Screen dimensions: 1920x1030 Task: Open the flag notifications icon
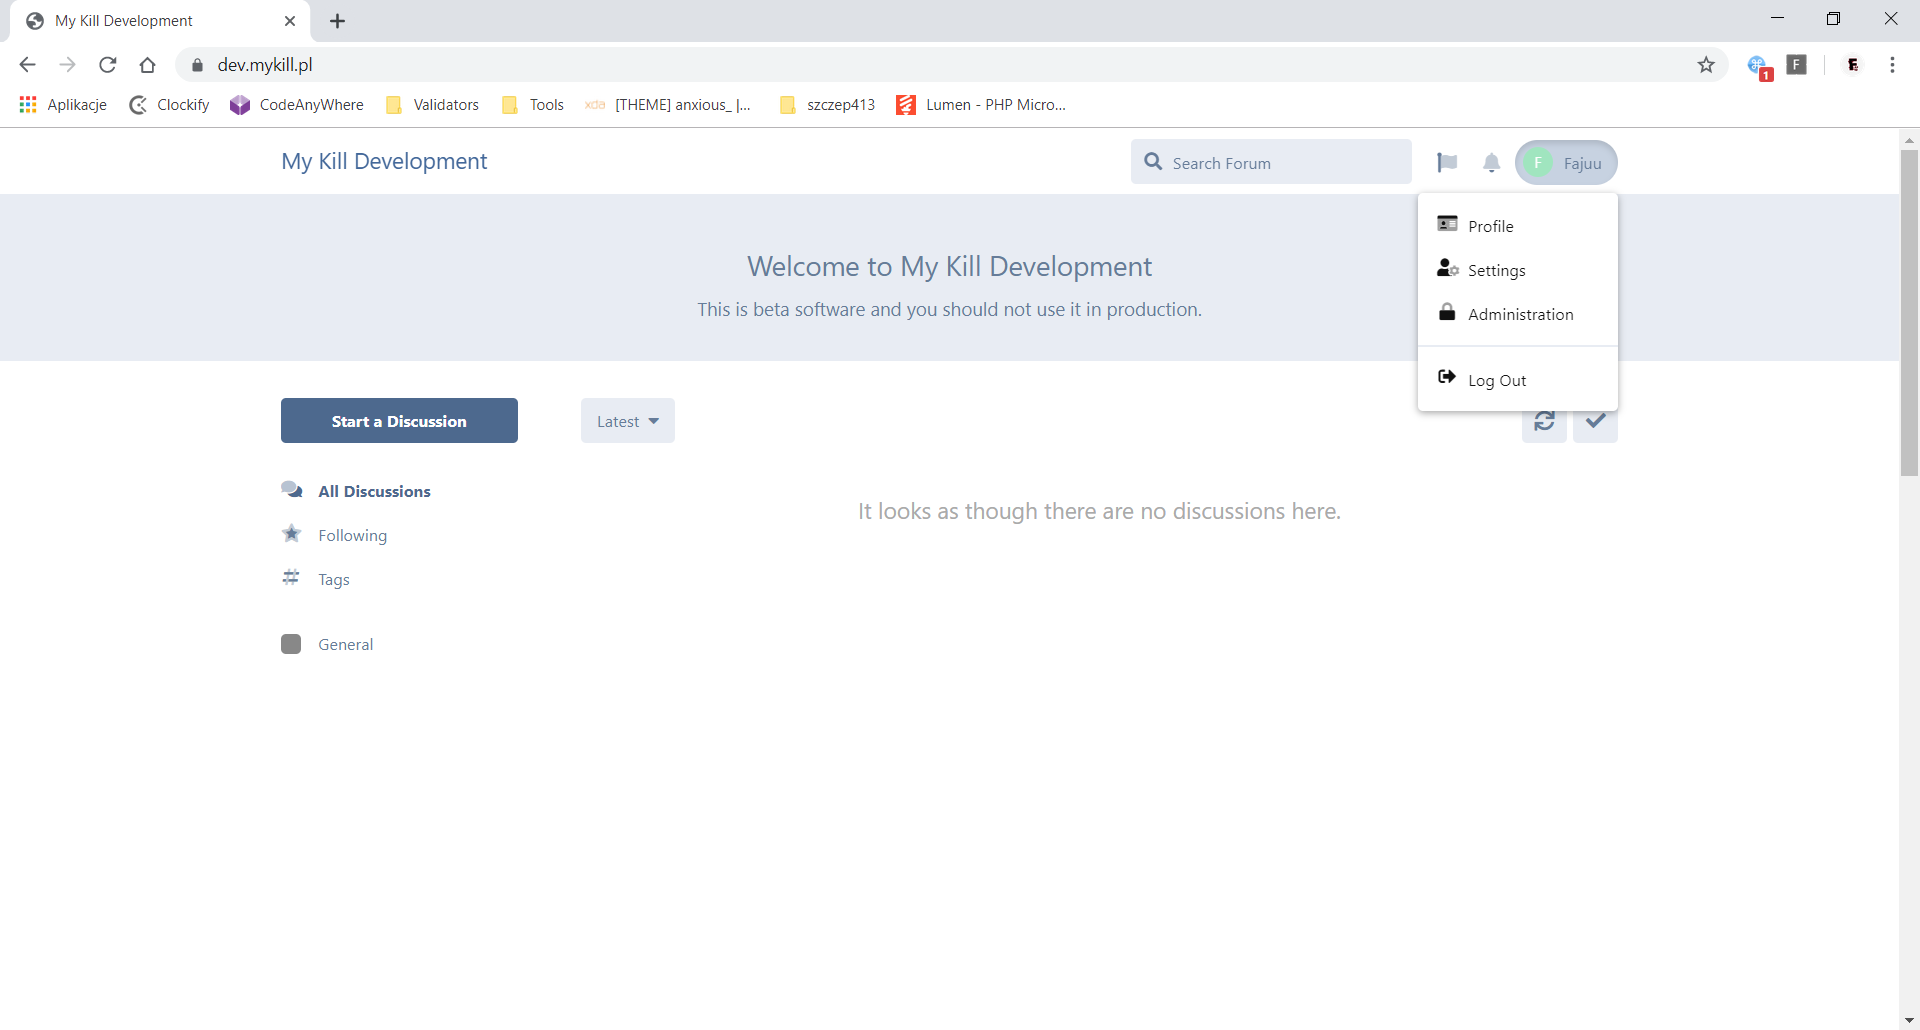coord(1447,162)
